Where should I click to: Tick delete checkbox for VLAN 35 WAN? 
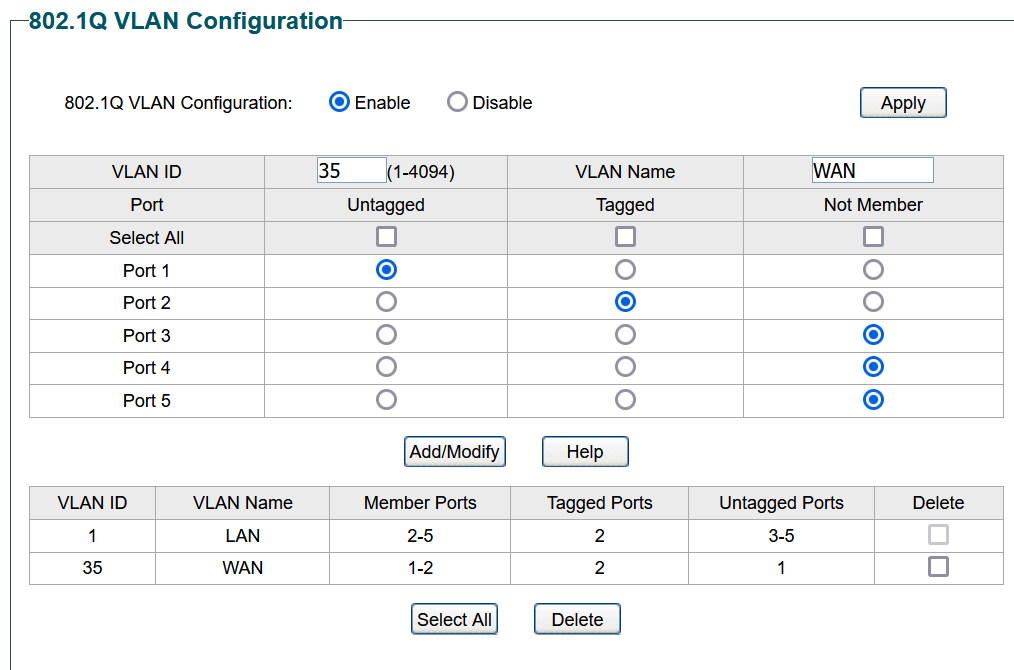click(x=938, y=567)
